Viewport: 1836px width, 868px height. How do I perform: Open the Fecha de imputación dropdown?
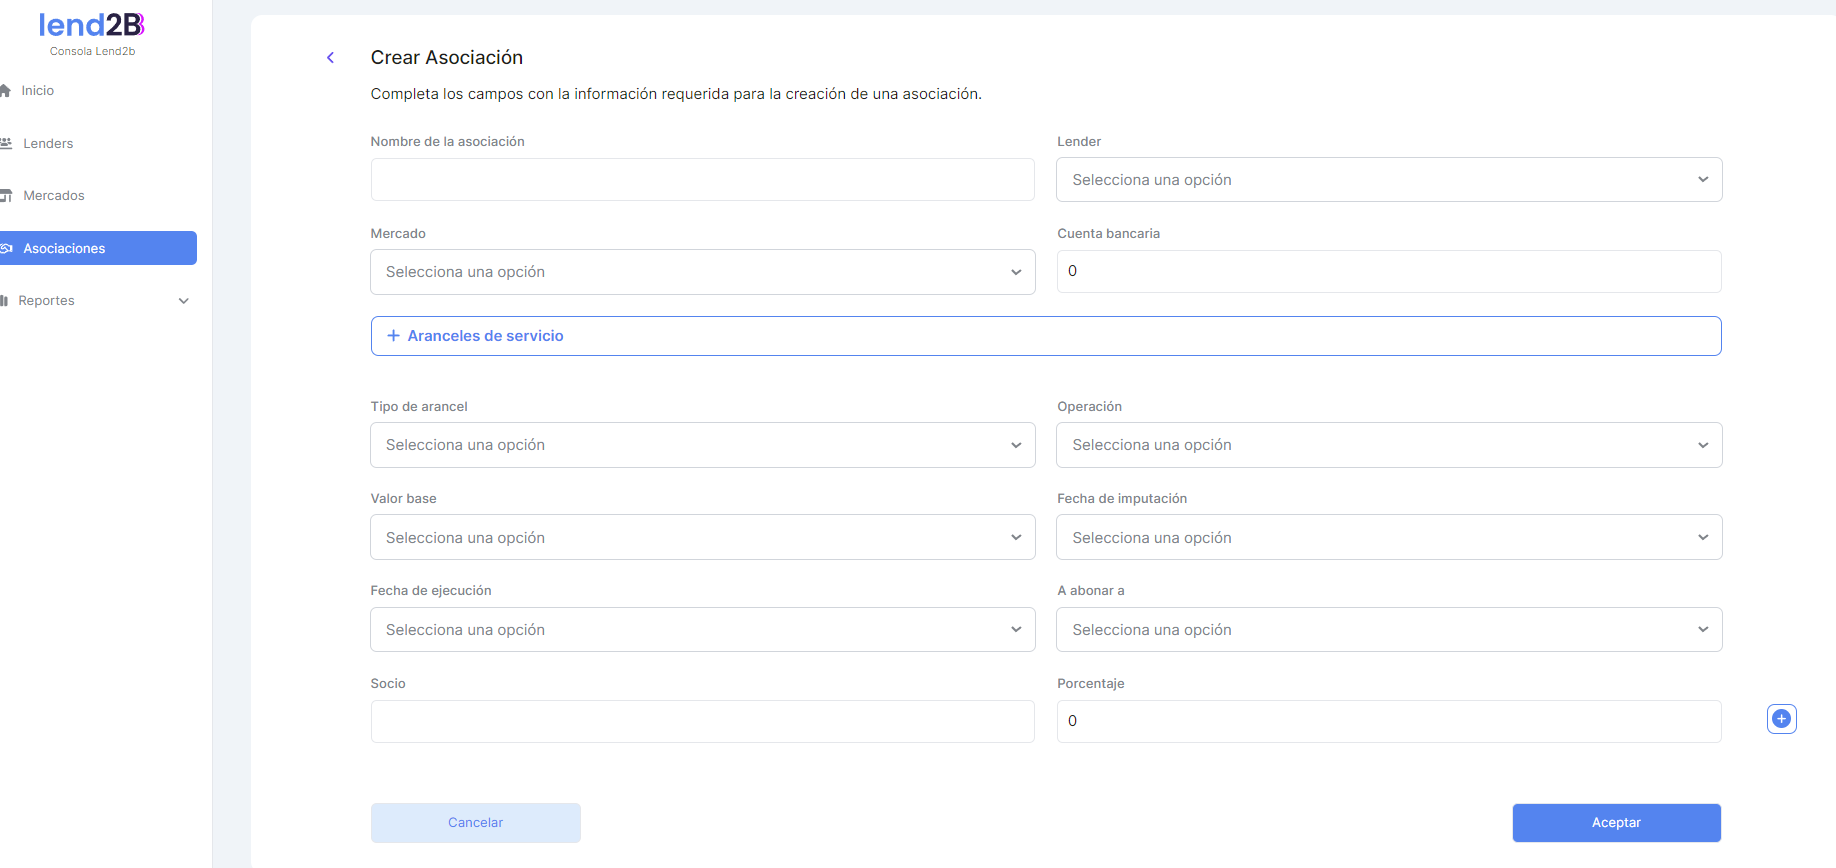[1388, 538]
